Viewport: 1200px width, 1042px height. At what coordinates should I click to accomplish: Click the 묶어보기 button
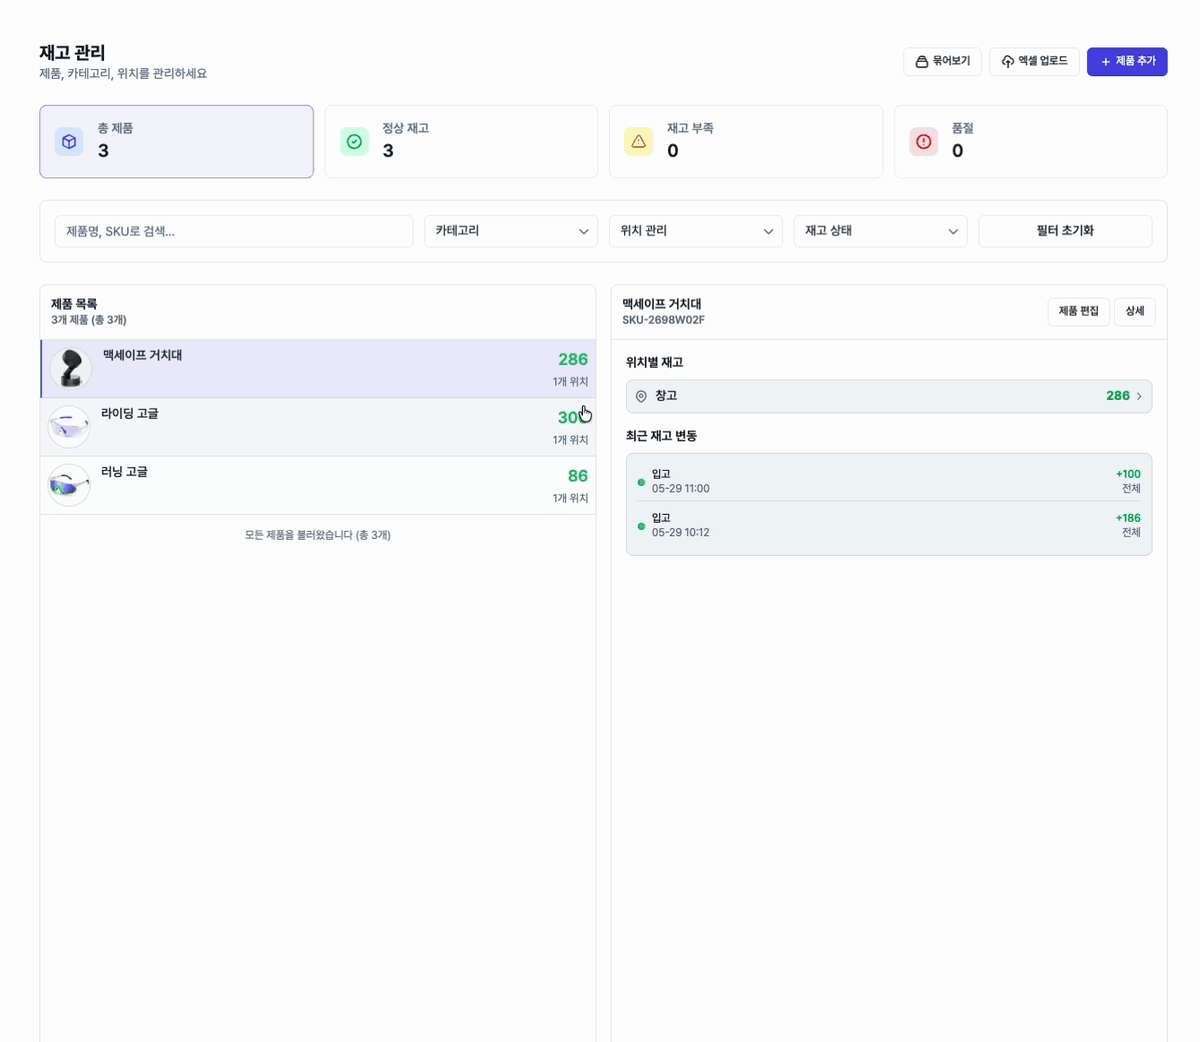[x=942, y=61]
